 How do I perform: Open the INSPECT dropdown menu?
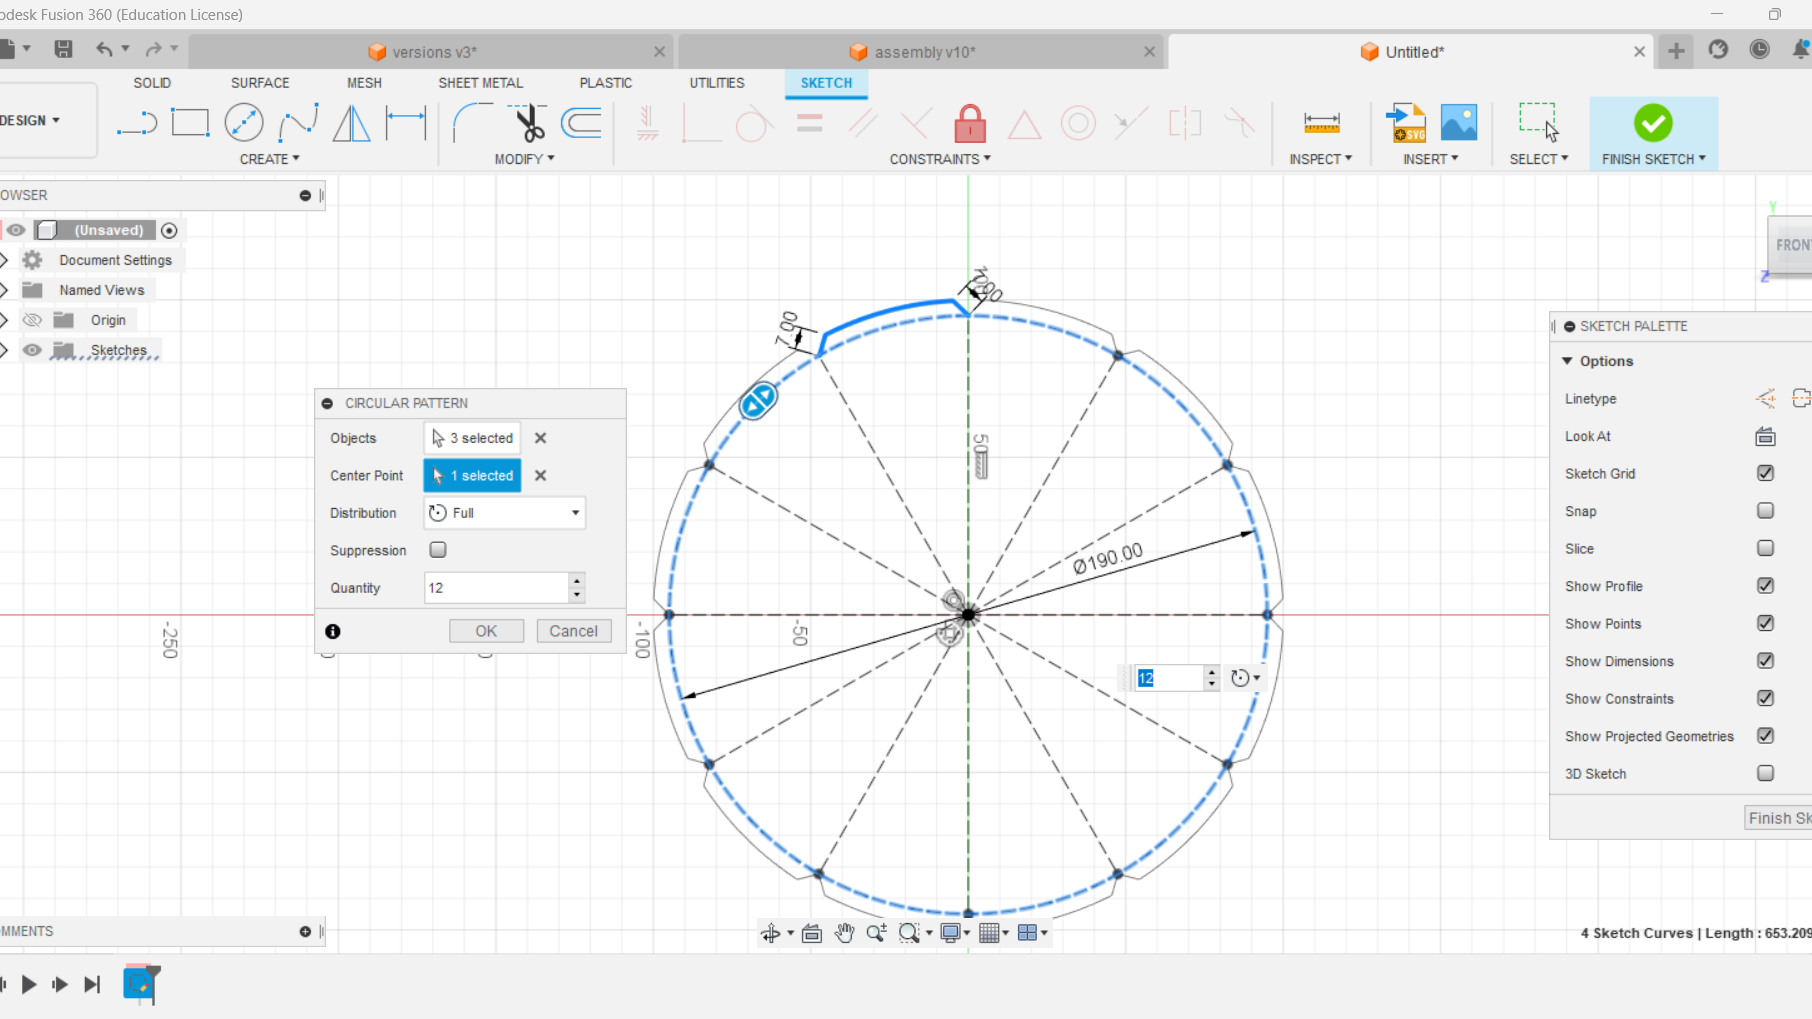[x=1320, y=159]
